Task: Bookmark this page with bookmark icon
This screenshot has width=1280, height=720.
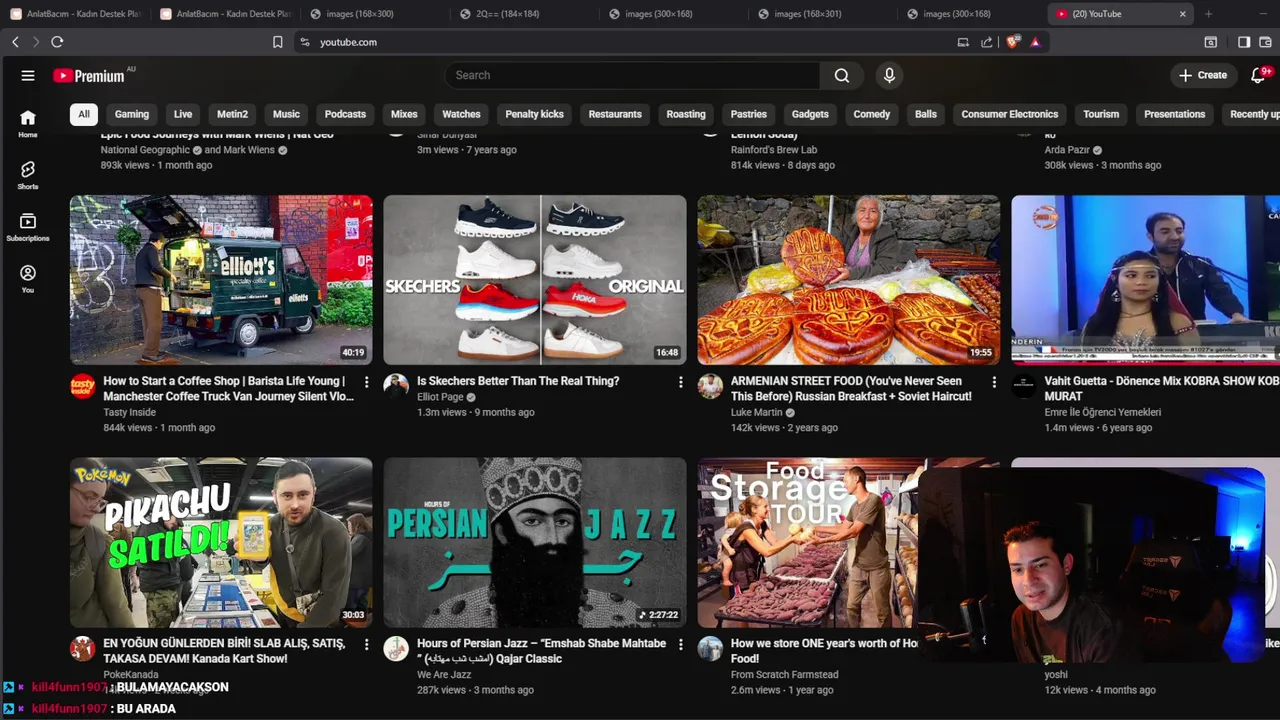Action: tap(278, 42)
